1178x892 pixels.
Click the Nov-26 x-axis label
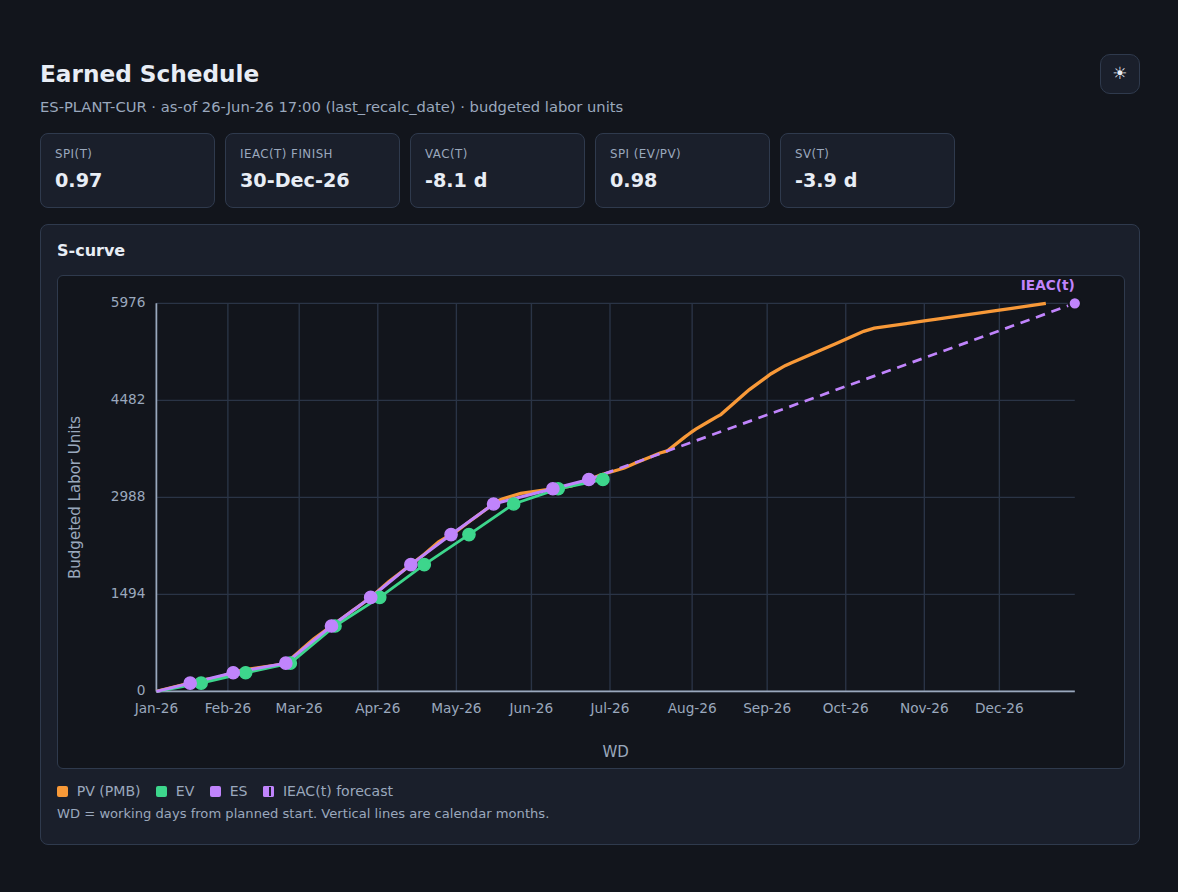(924, 708)
